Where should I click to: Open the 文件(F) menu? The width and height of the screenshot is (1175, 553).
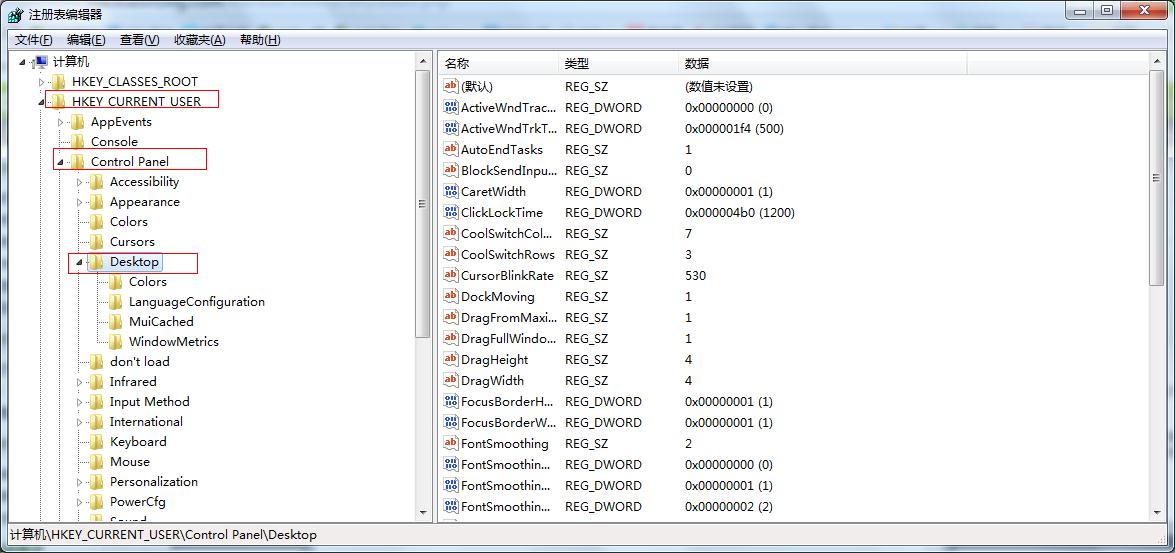(x=34, y=40)
